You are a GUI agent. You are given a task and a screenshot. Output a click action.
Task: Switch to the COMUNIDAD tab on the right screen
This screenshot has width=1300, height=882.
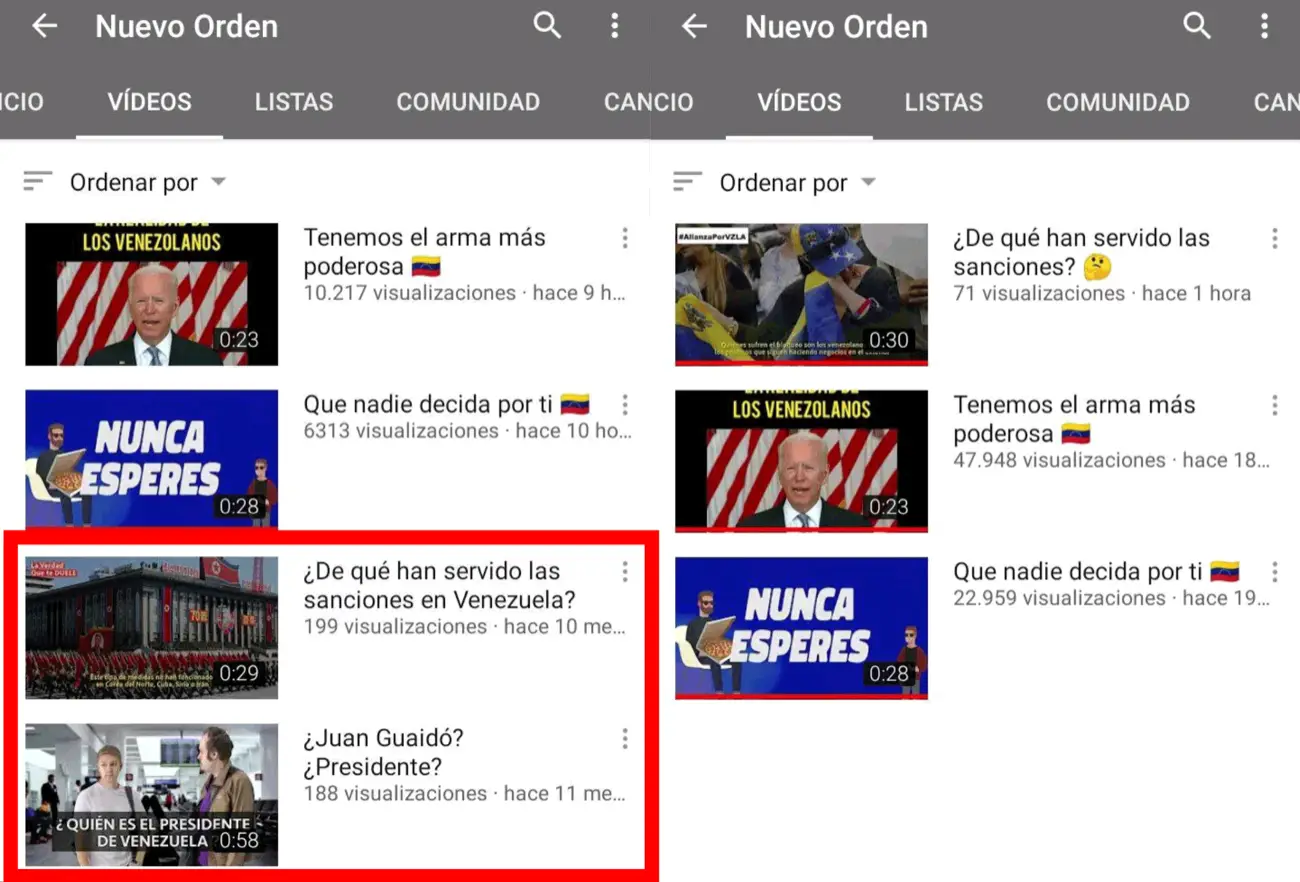point(1117,102)
